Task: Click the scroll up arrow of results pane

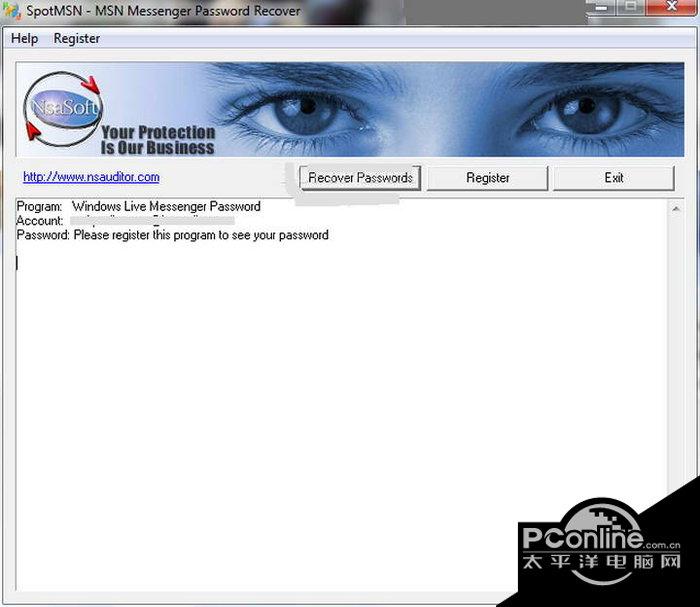Action: pyautogui.click(x=676, y=208)
